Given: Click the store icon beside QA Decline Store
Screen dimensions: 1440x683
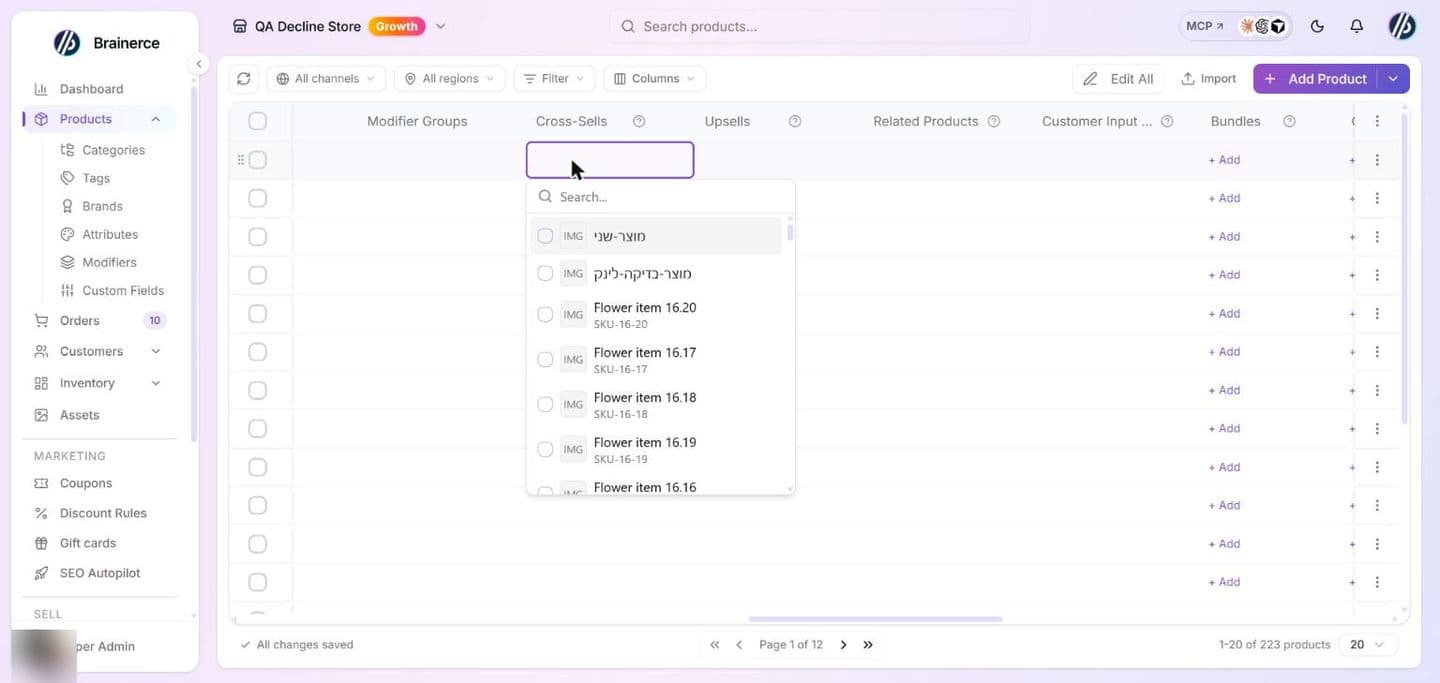Looking at the screenshot, I should (x=239, y=26).
